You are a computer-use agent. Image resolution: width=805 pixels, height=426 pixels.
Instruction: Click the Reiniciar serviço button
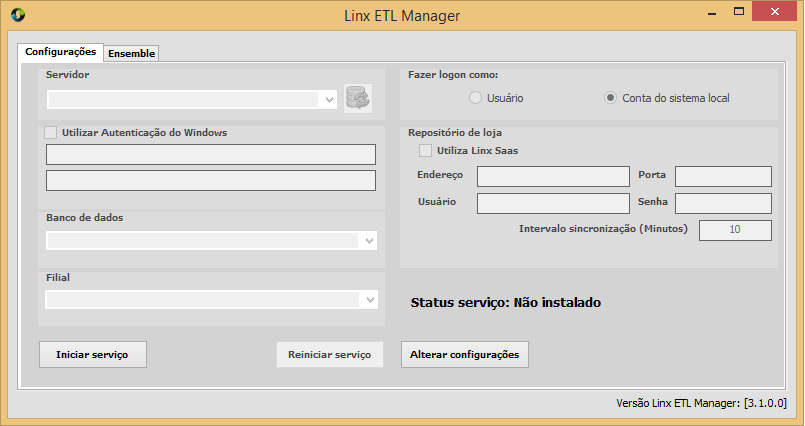(330, 355)
